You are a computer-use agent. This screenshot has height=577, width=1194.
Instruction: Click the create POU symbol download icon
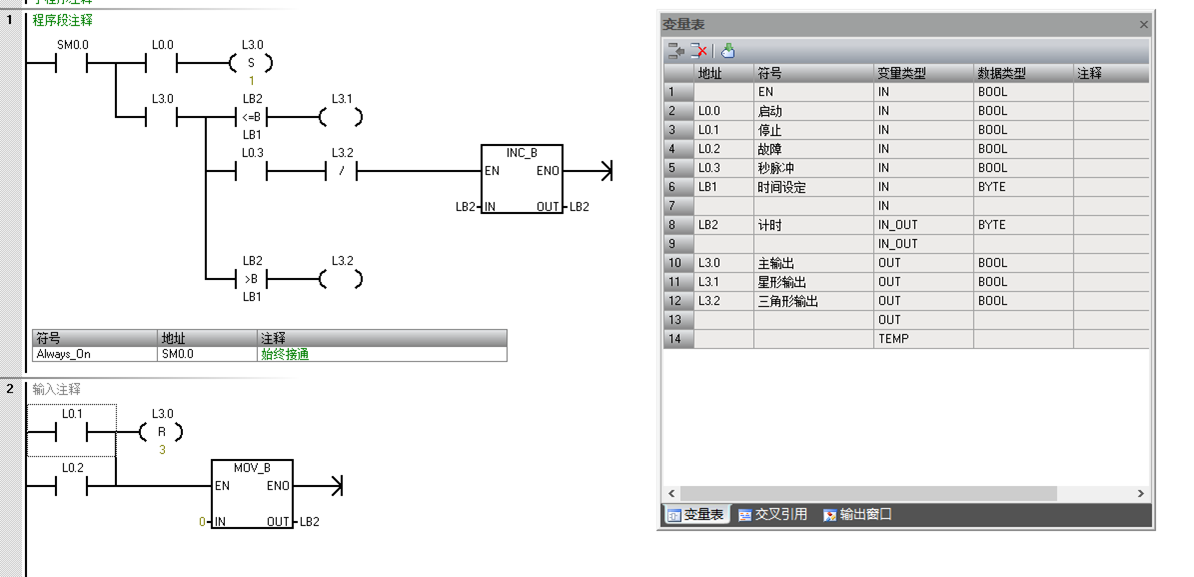tap(728, 51)
